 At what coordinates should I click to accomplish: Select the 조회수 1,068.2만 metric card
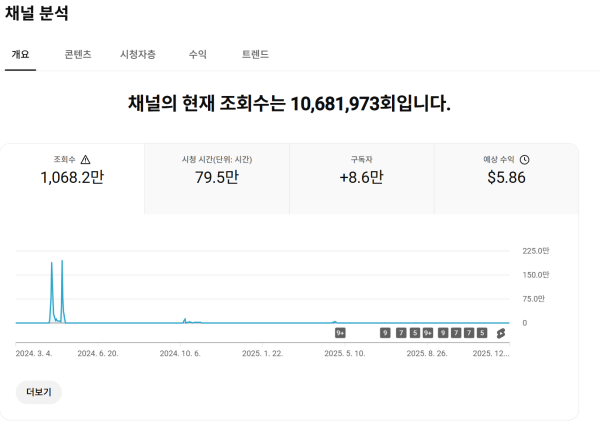[72, 177]
